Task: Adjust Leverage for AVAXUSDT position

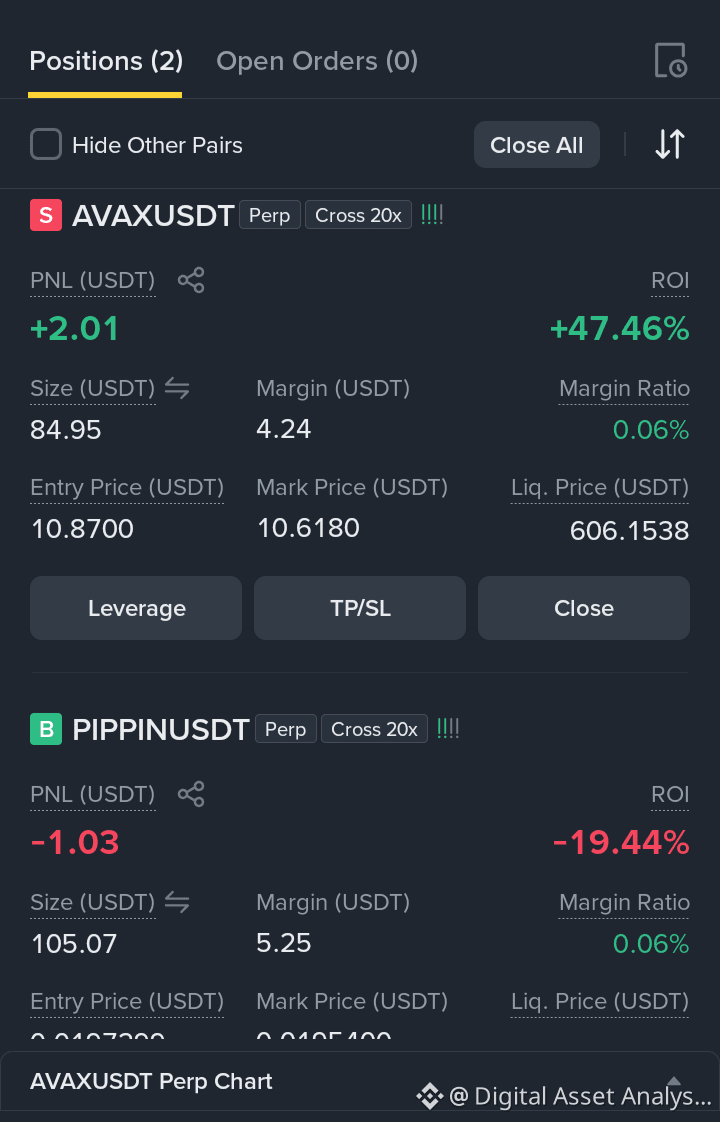Action: pyautogui.click(x=136, y=608)
